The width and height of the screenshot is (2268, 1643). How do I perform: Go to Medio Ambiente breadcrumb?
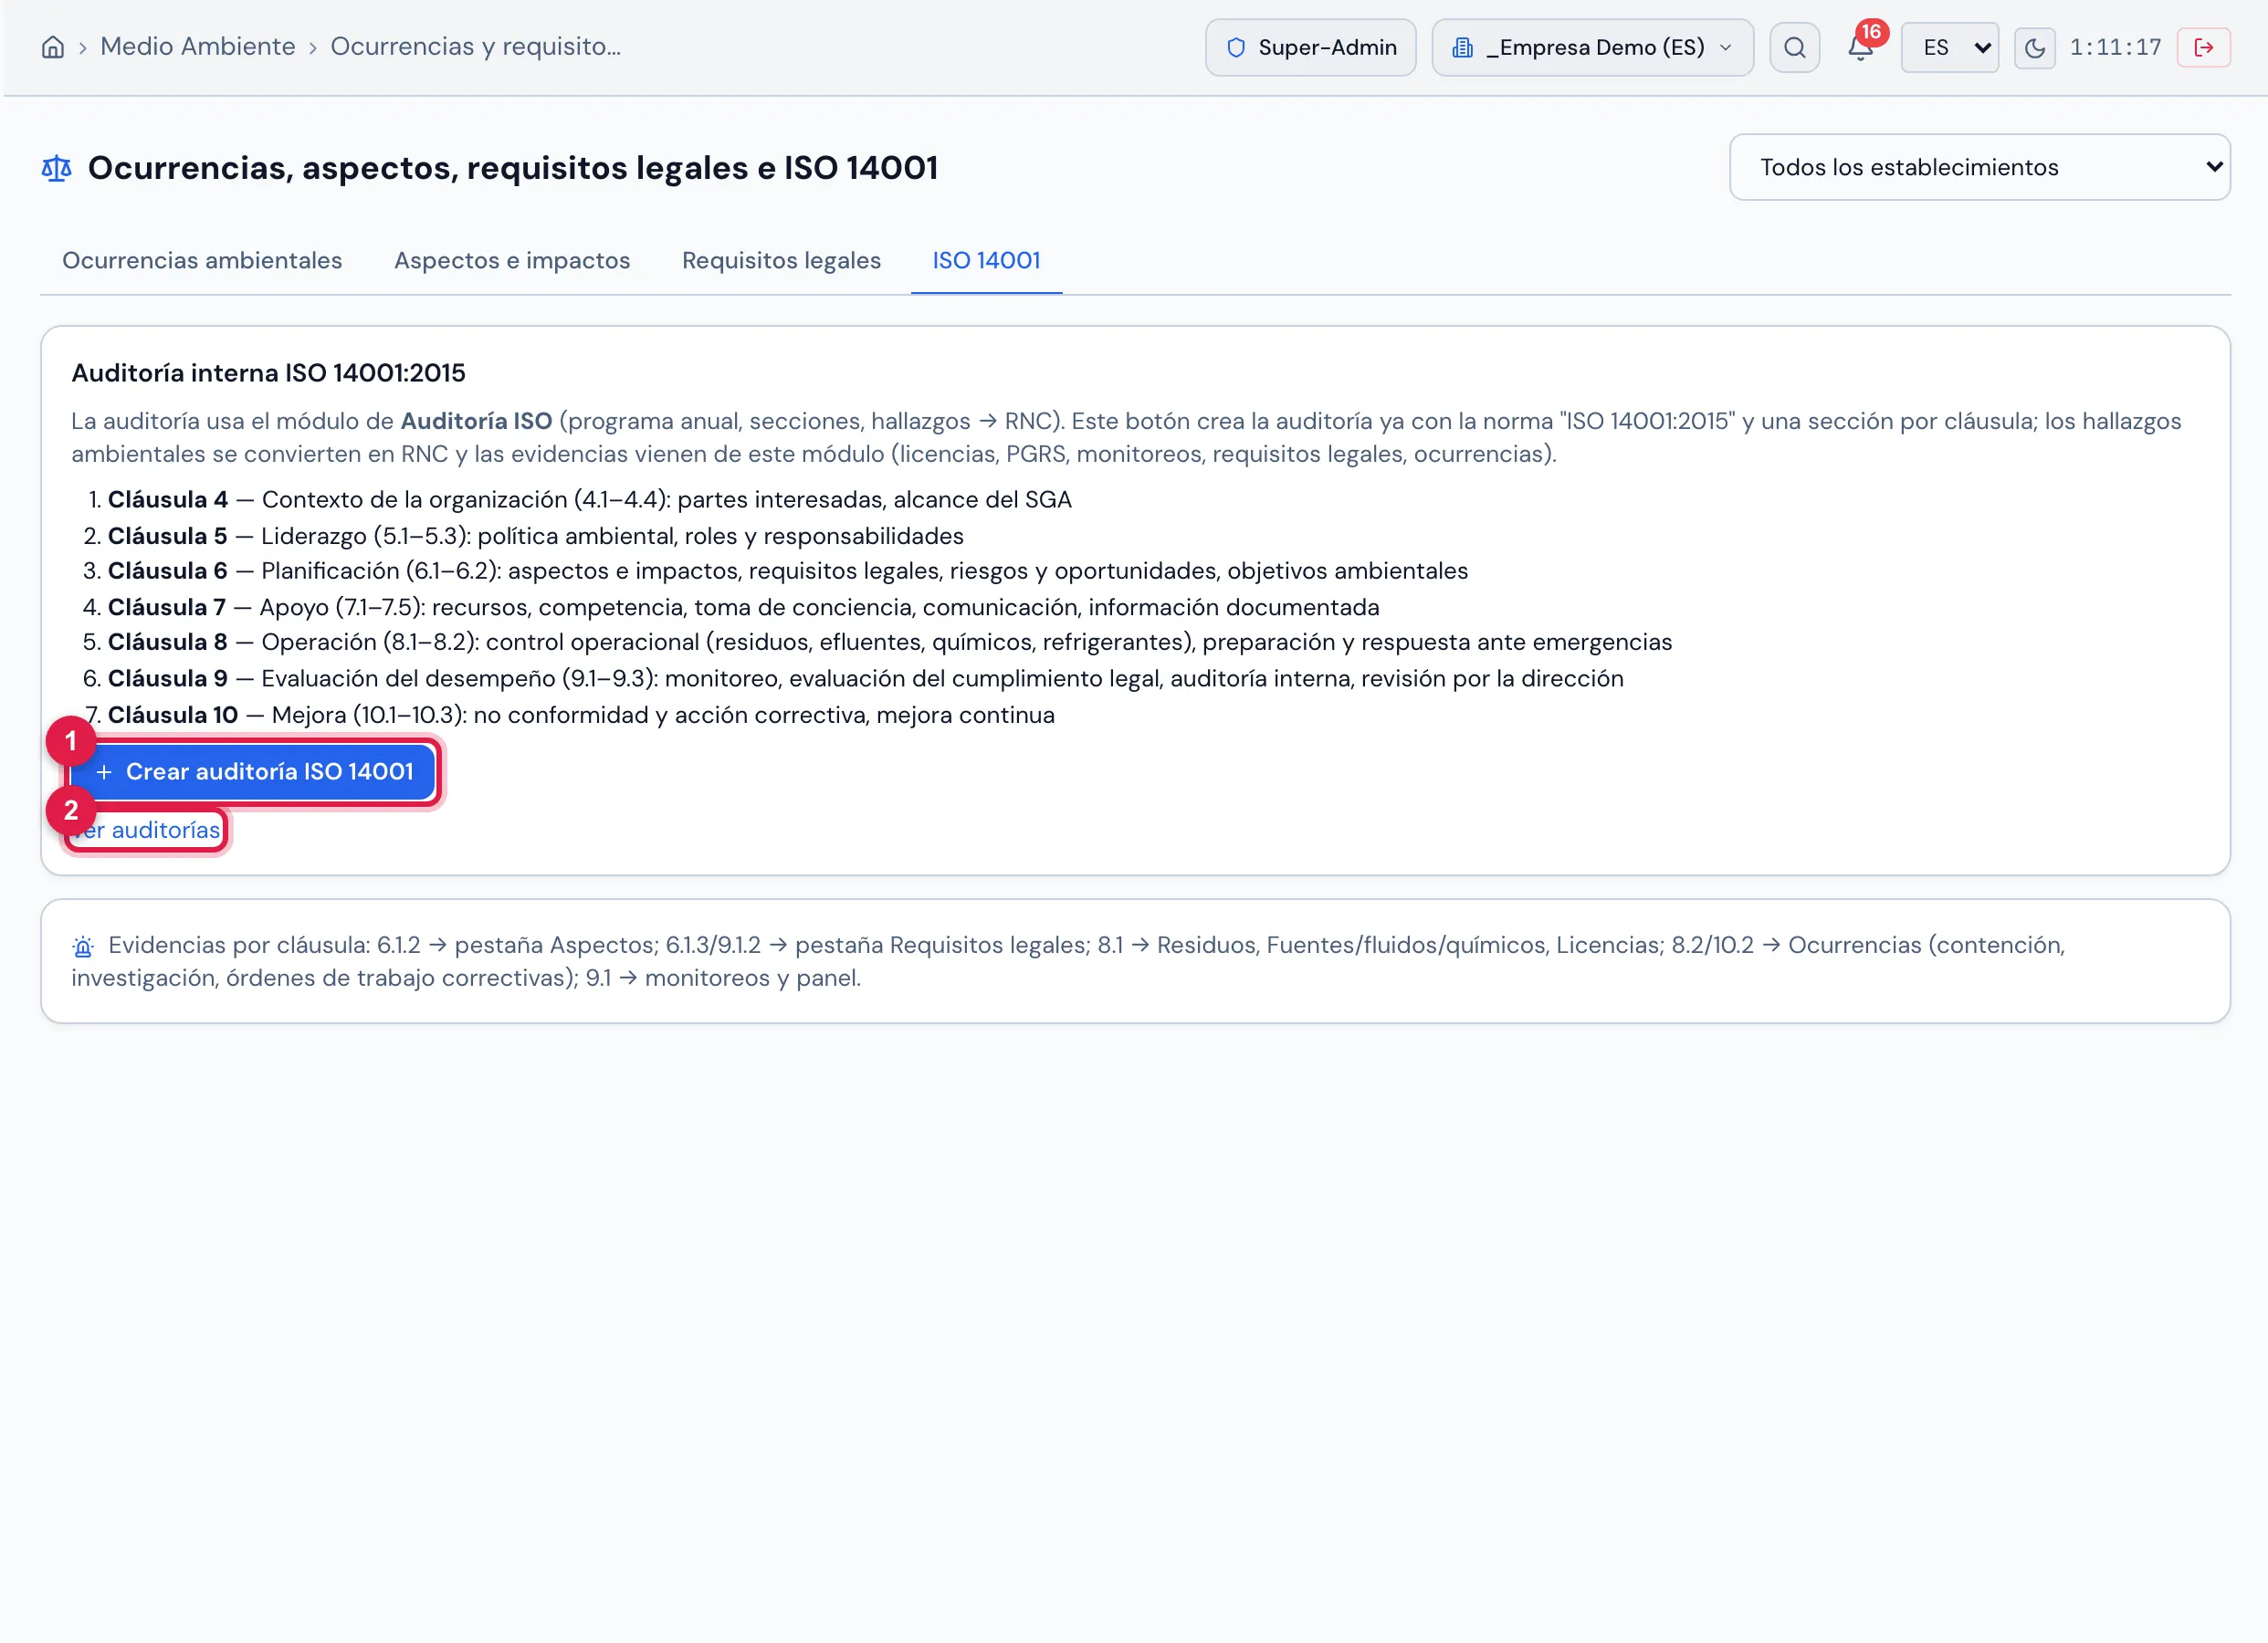point(198,47)
